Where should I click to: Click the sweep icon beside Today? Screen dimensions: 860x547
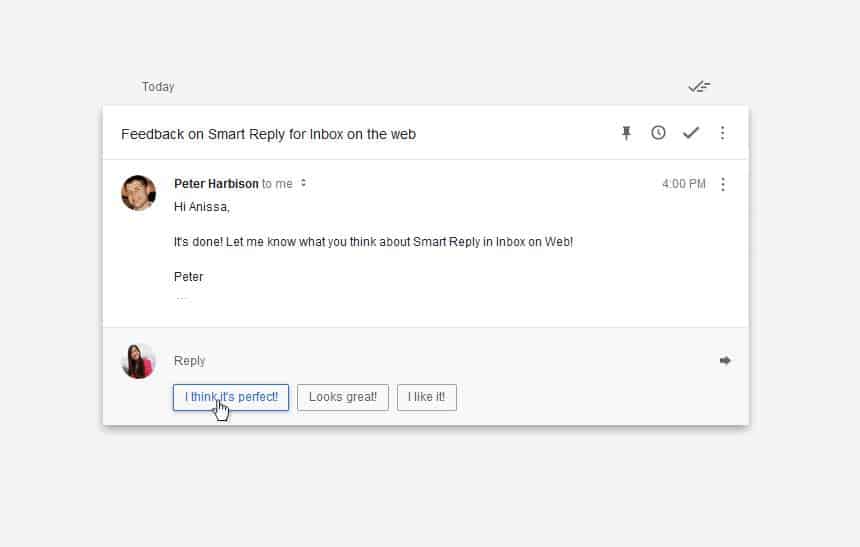pyautogui.click(x=699, y=87)
